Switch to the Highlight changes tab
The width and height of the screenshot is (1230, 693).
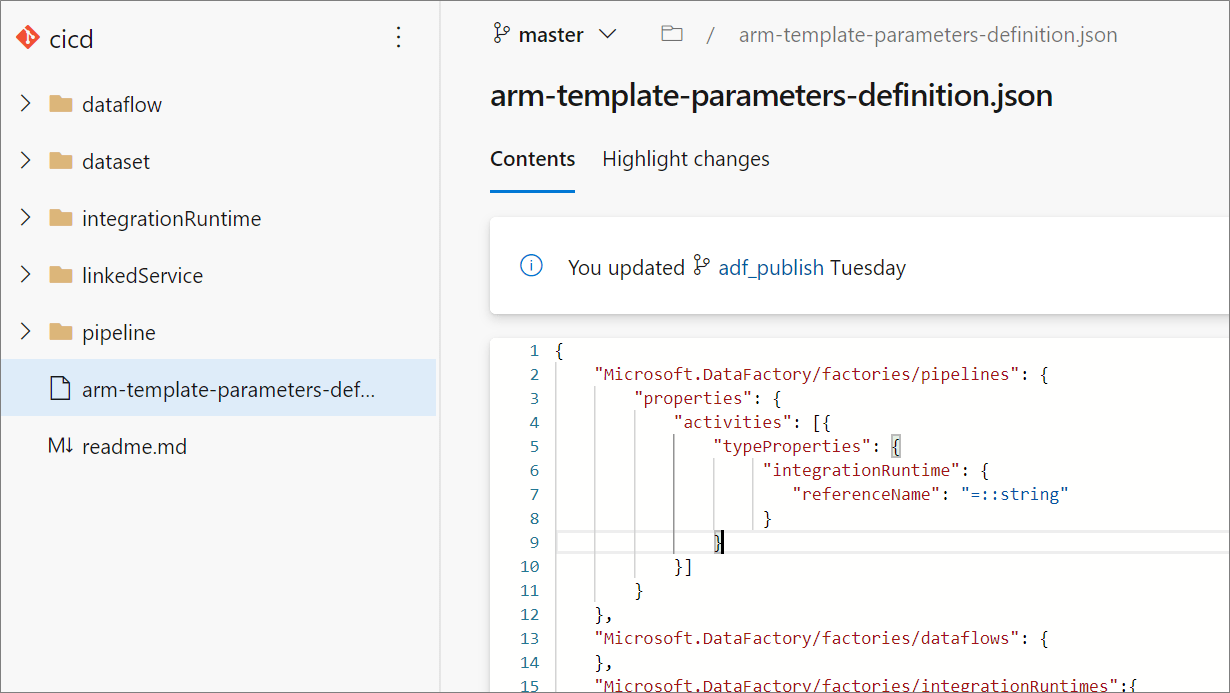685,159
